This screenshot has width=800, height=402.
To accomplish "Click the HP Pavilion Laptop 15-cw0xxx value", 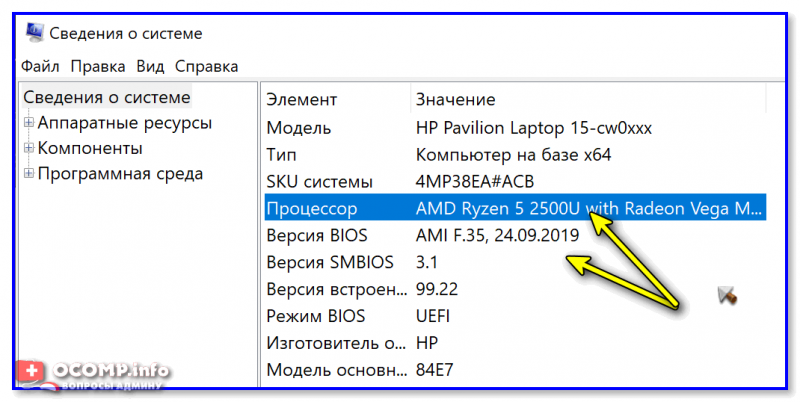I will coord(534,128).
